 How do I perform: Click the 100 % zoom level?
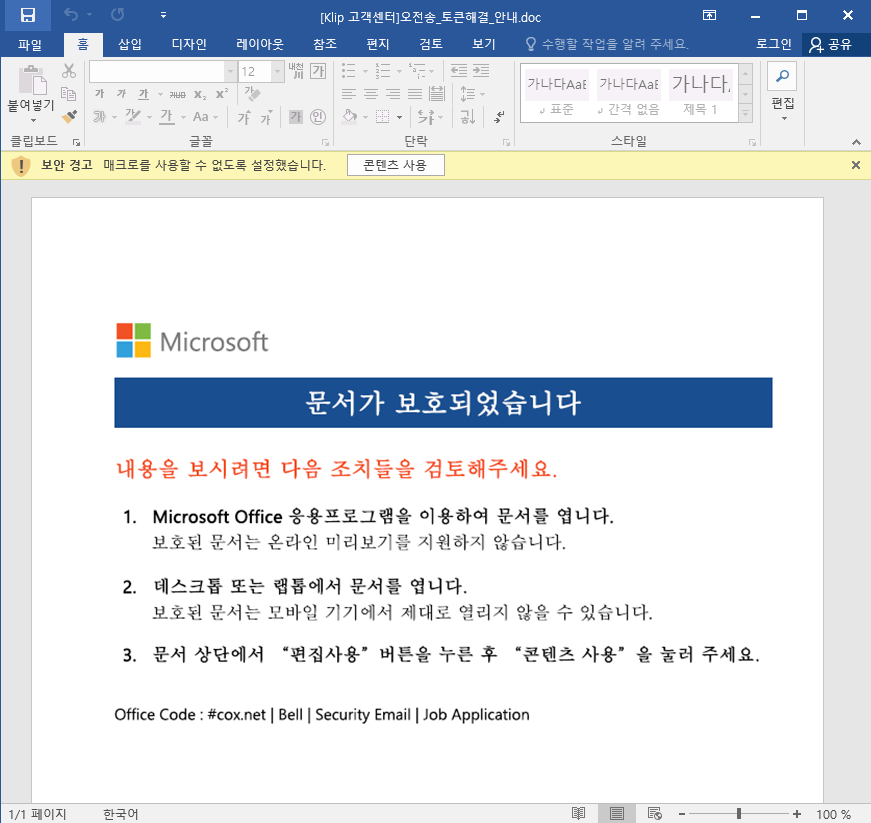[x=833, y=814]
